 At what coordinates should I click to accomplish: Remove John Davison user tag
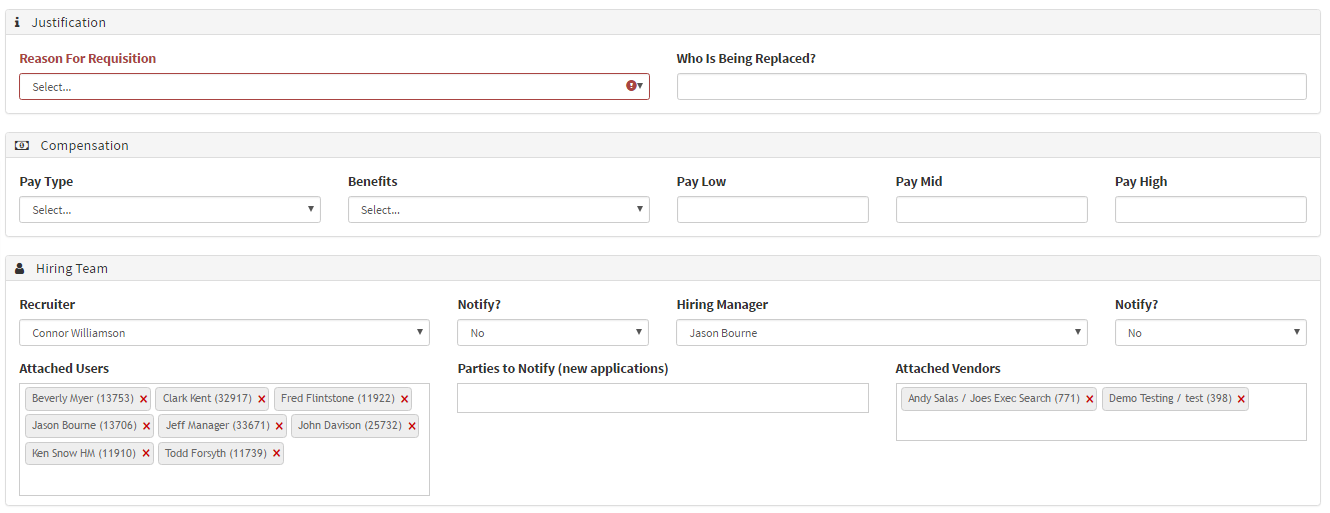point(411,426)
